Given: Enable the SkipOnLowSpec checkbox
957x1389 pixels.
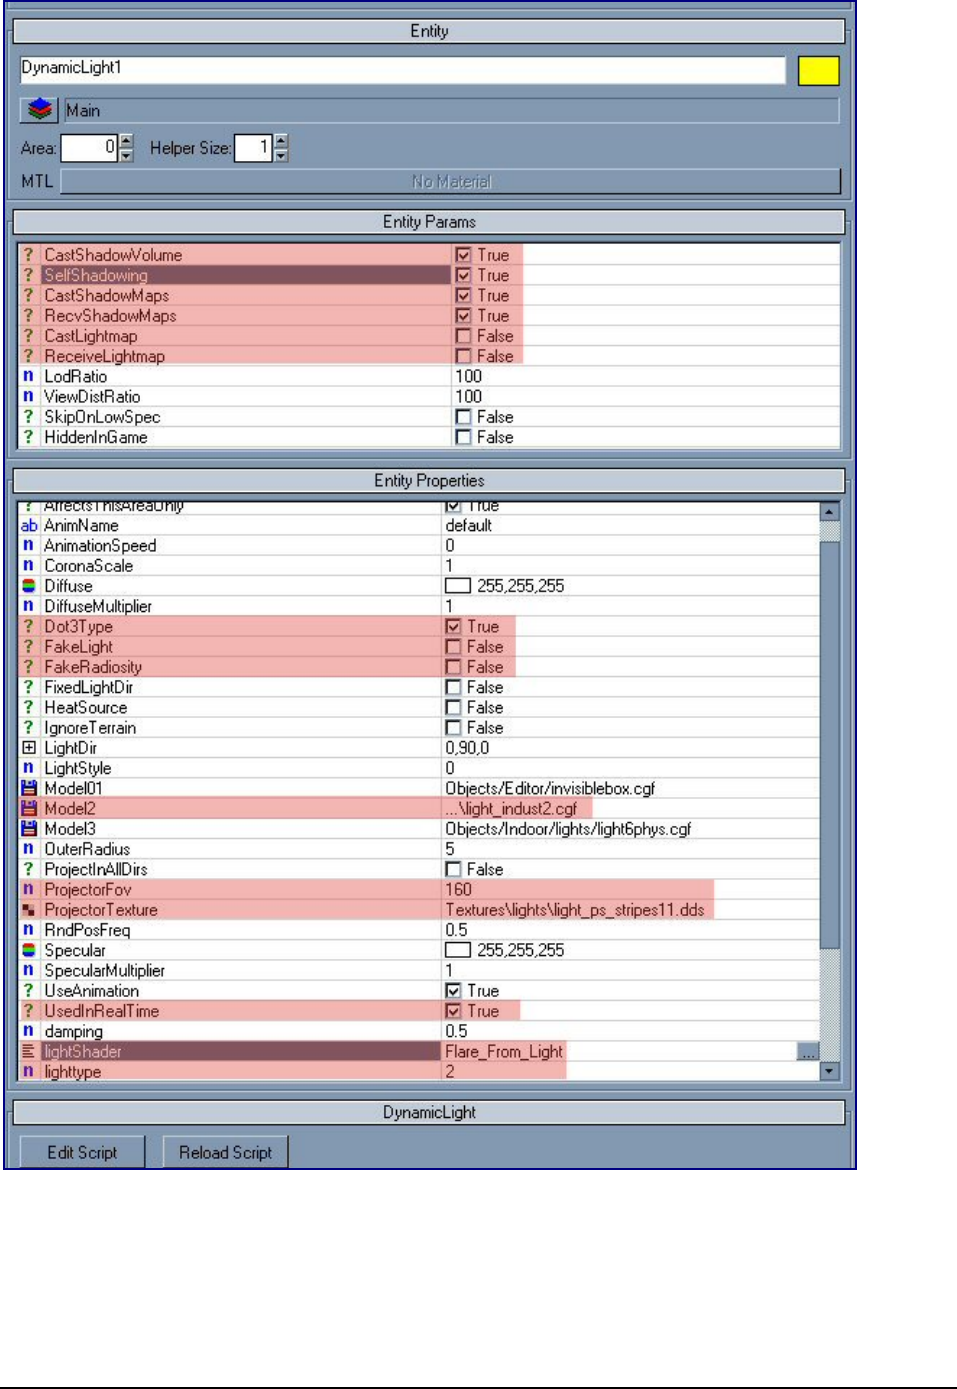Looking at the screenshot, I should (463, 417).
